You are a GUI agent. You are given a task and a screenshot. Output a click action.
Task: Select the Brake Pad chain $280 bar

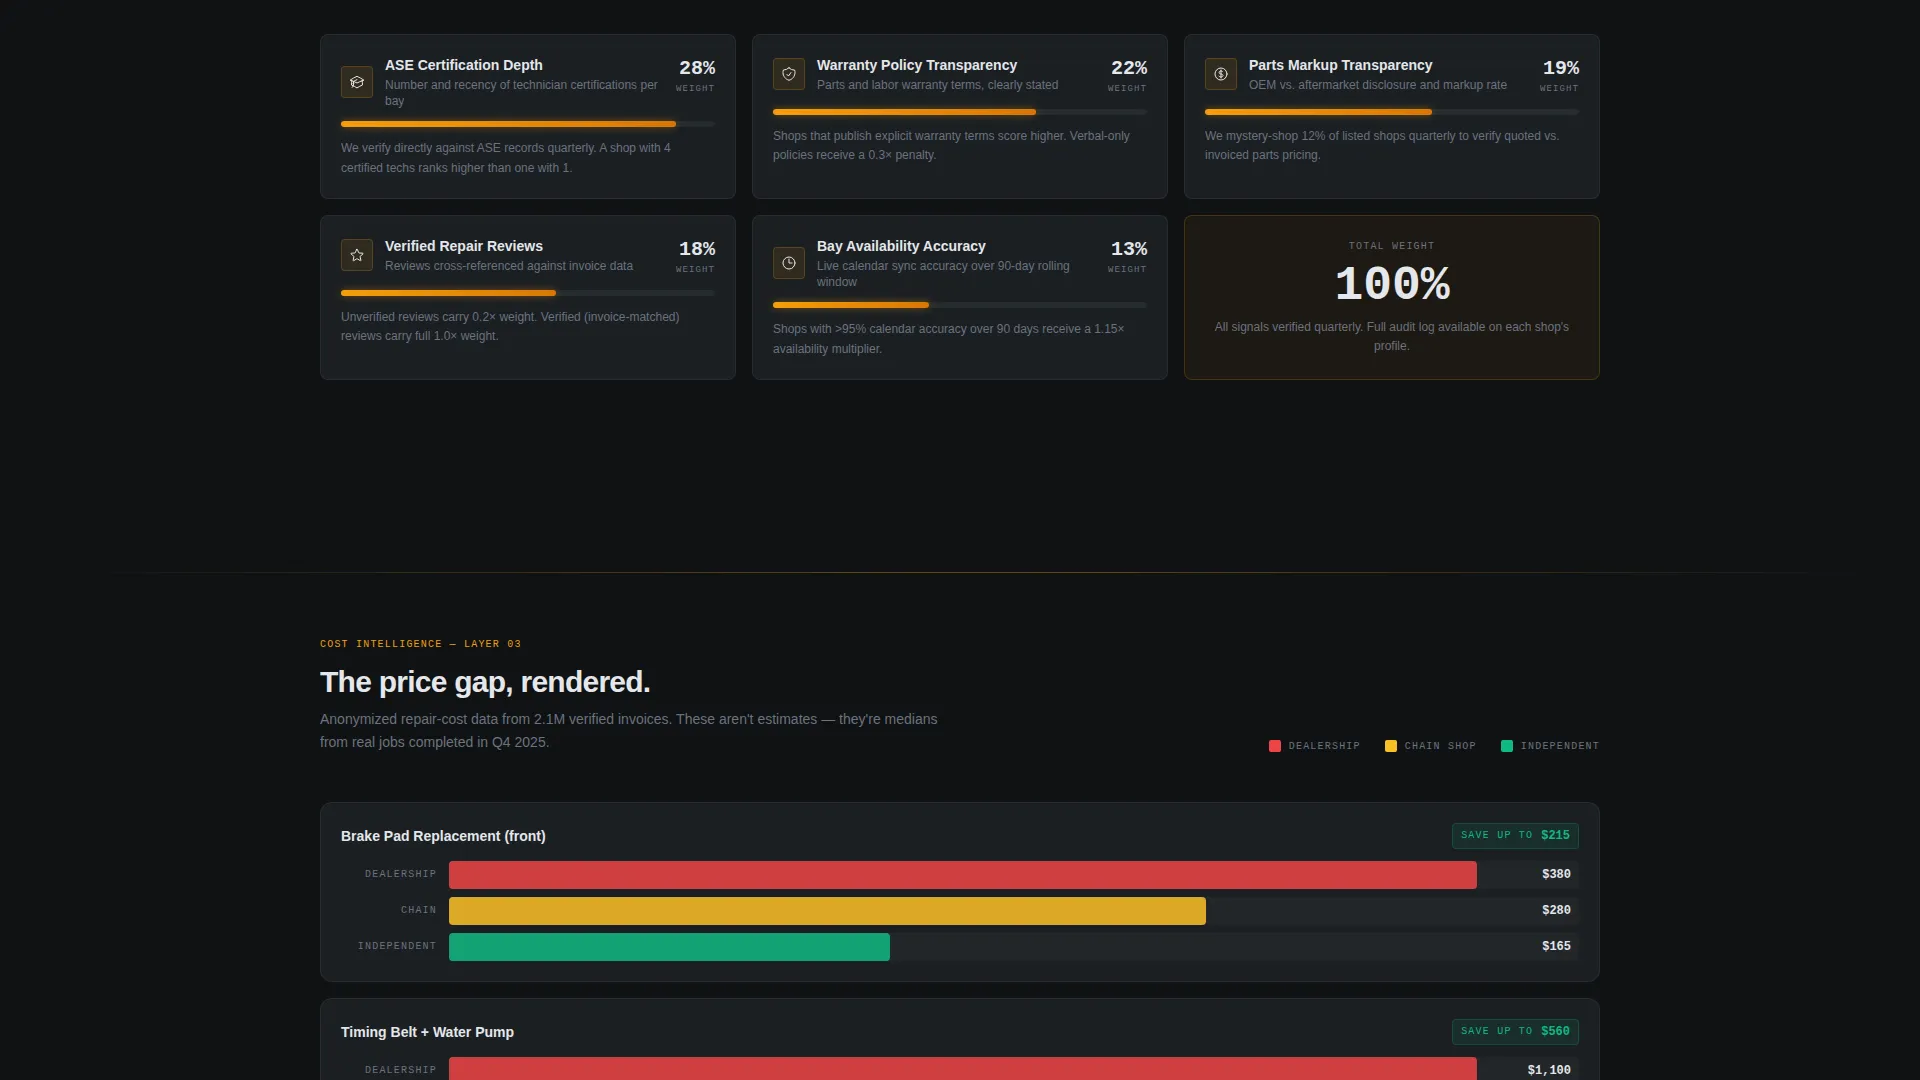pos(827,911)
